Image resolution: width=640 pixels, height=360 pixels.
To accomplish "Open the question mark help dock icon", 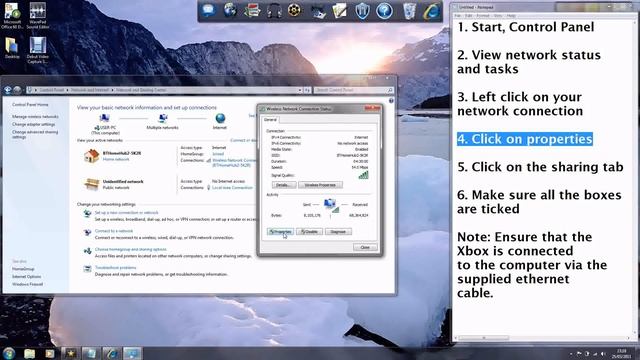I will click(x=384, y=11).
